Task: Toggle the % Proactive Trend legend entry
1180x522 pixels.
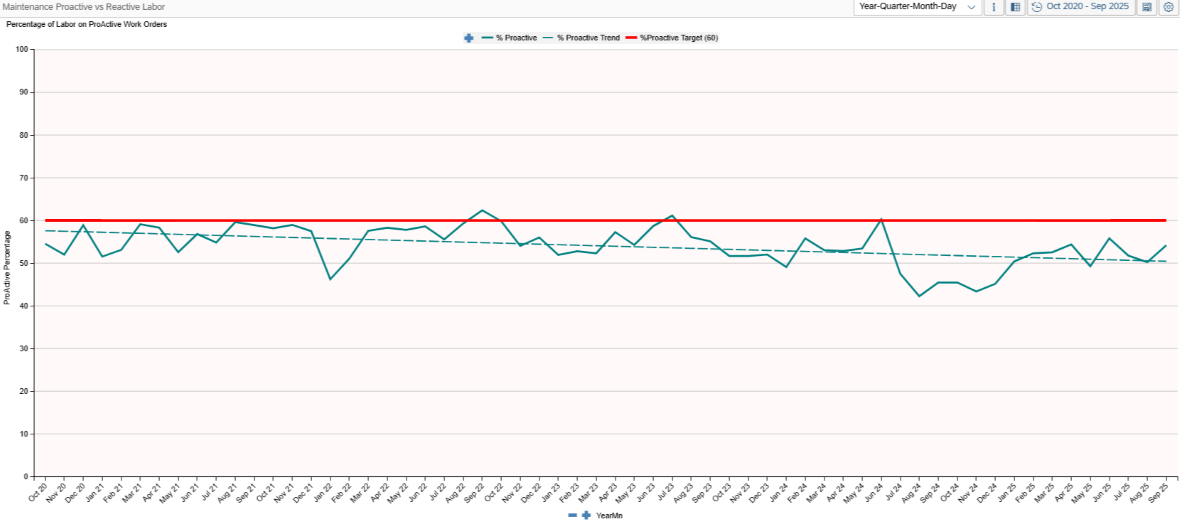Action: point(580,38)
